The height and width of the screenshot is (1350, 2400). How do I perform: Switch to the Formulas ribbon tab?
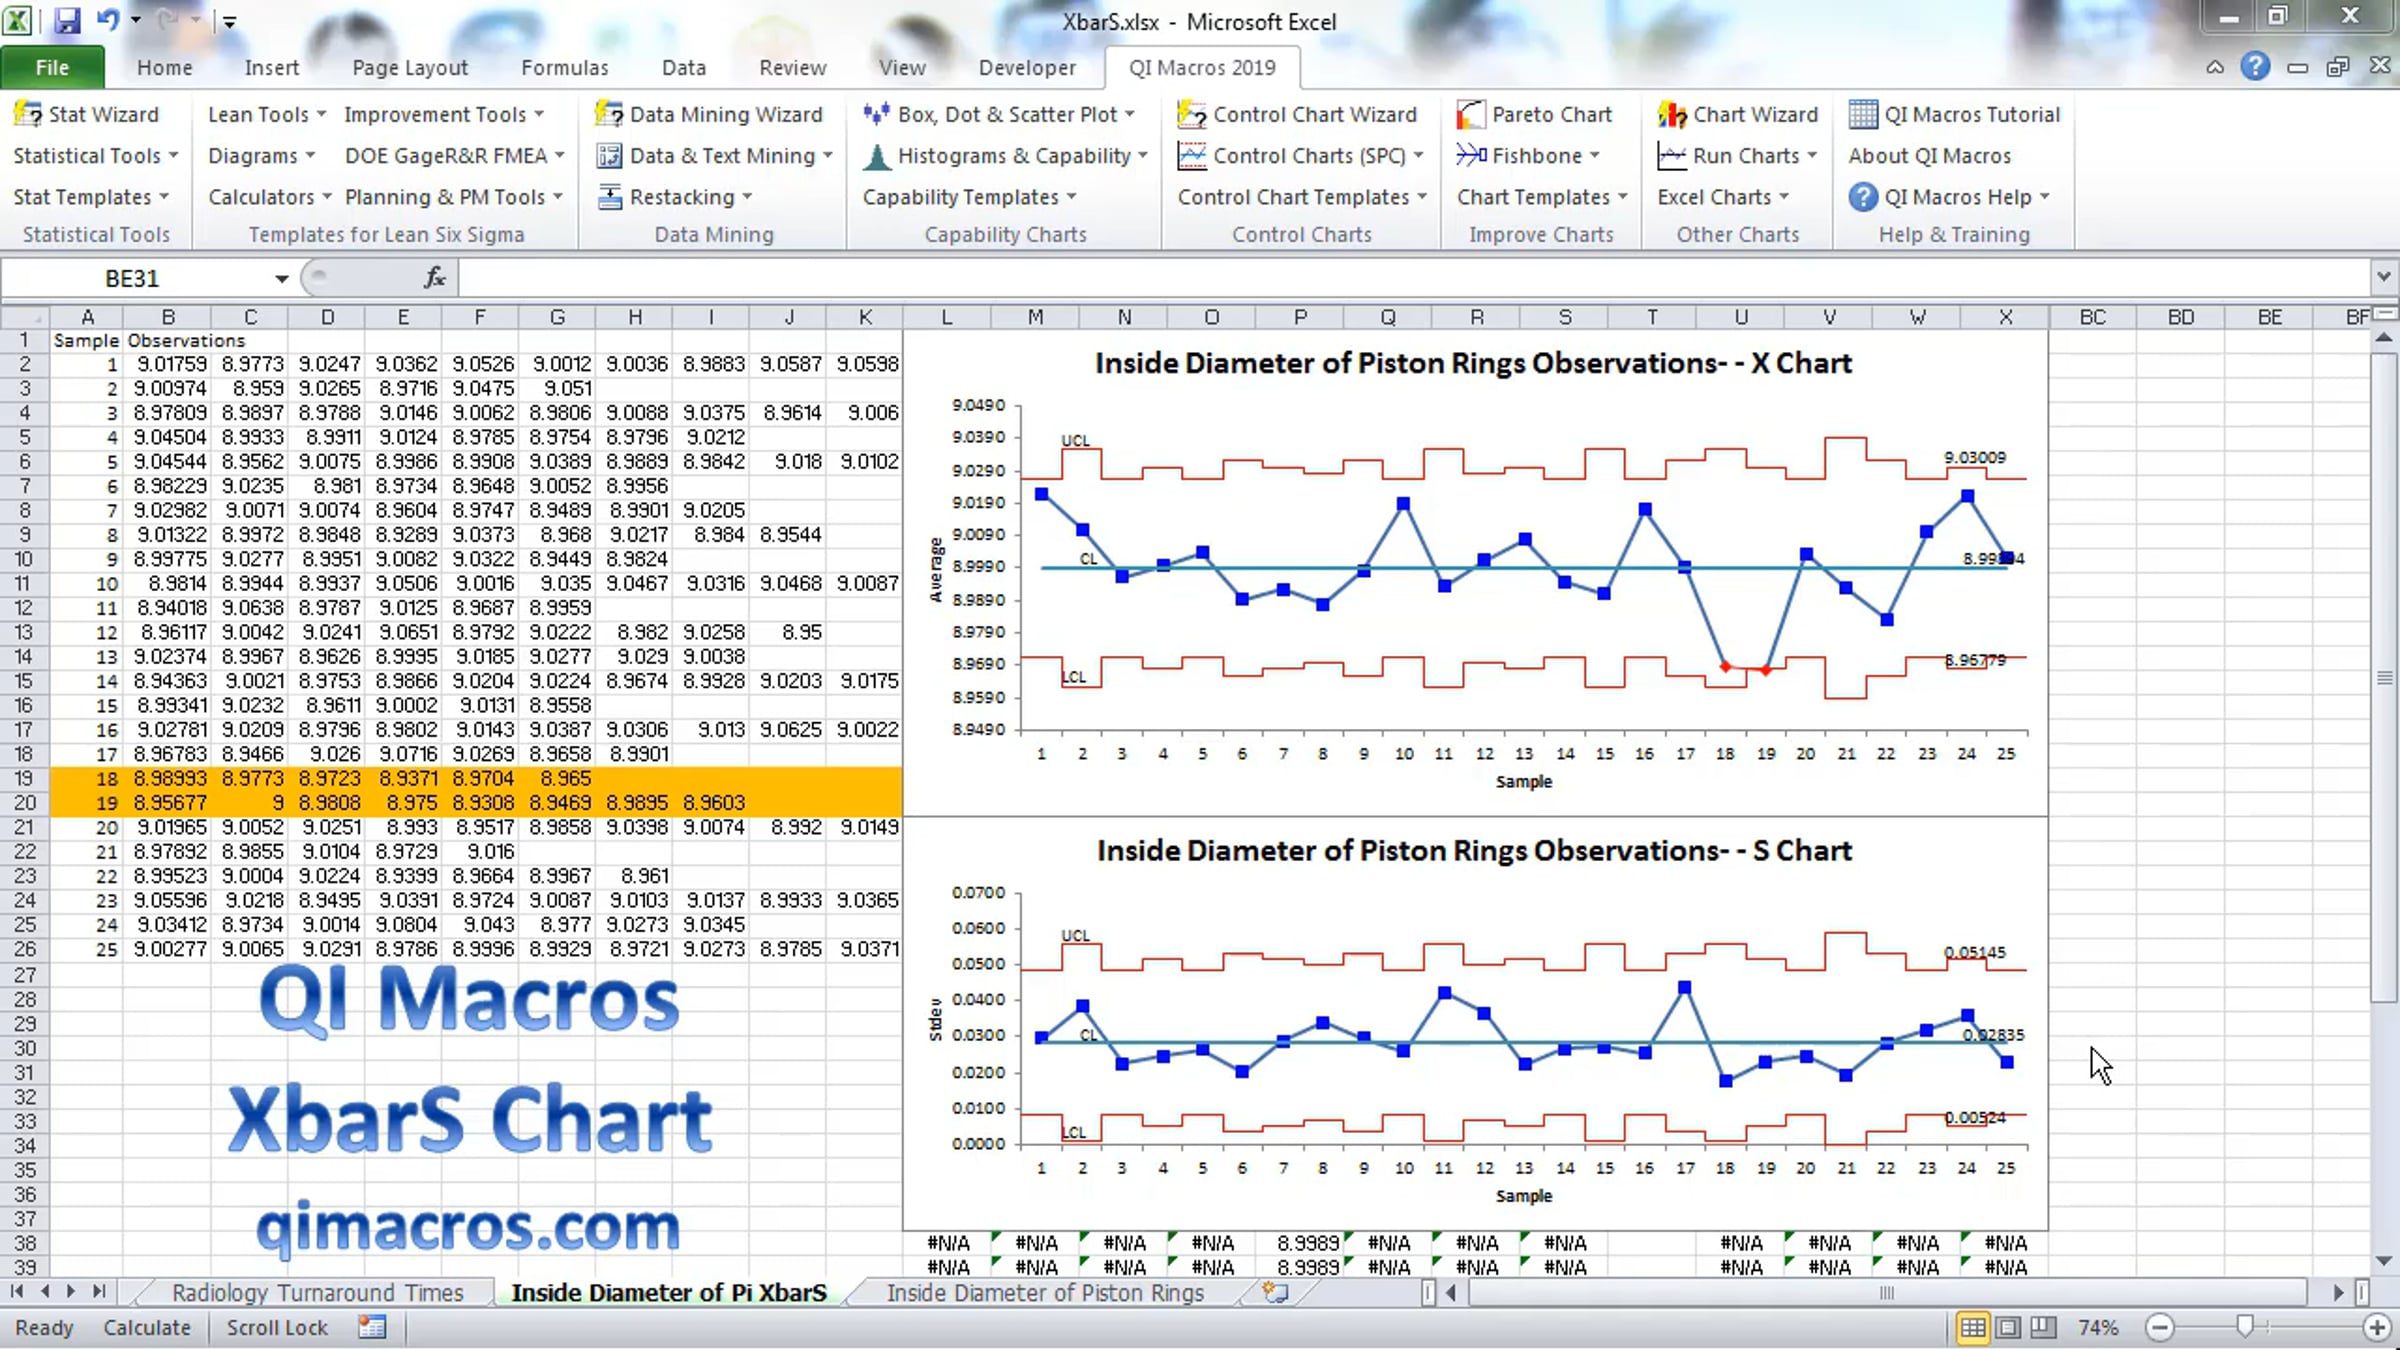tap(564, 67)
